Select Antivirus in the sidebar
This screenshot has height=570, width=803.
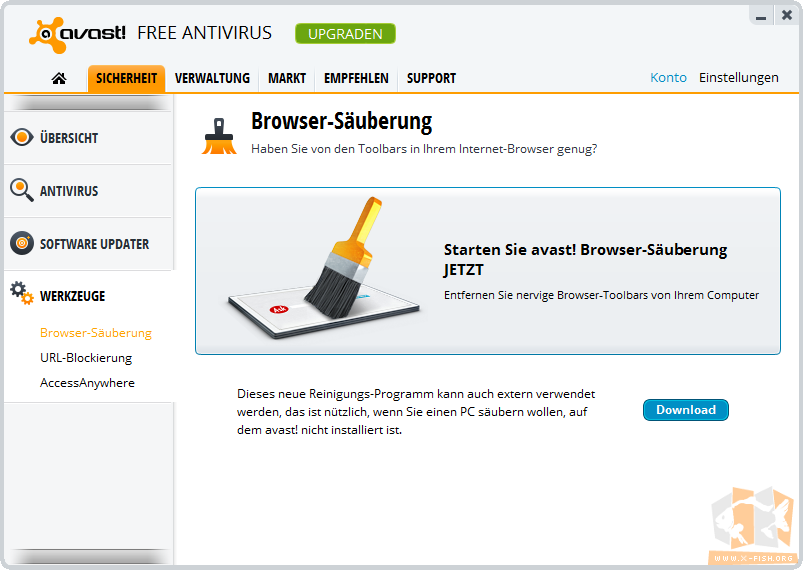click(88, 191)
